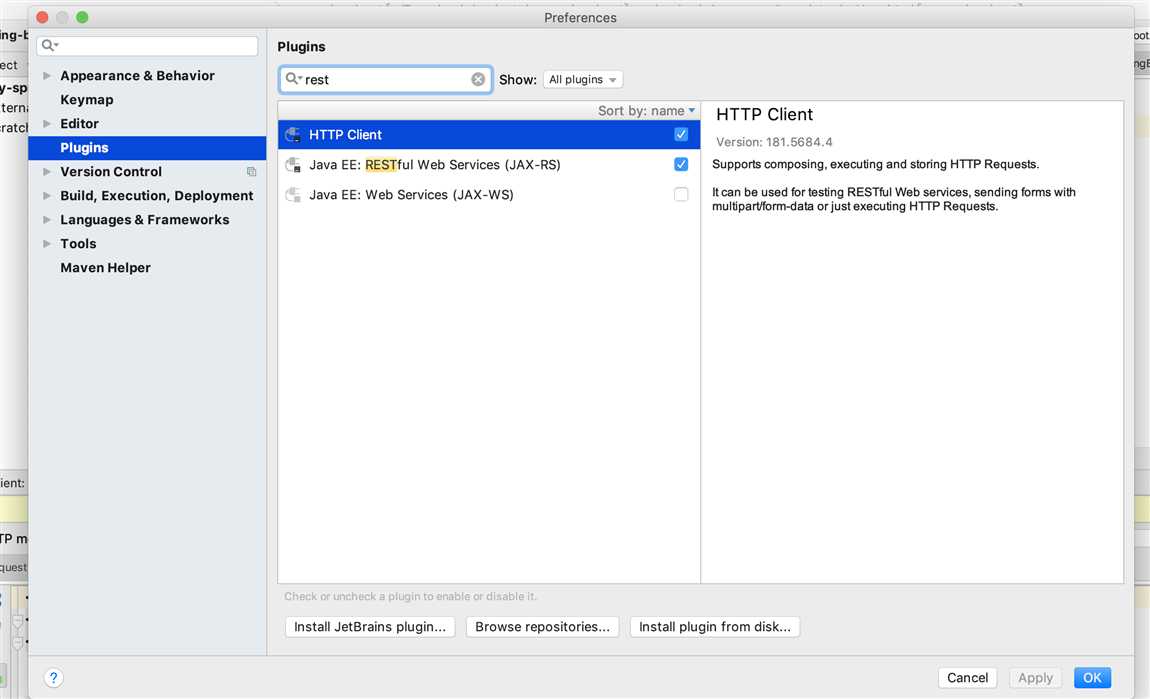Expand the Editor section arrow

[x=47, y=124]
